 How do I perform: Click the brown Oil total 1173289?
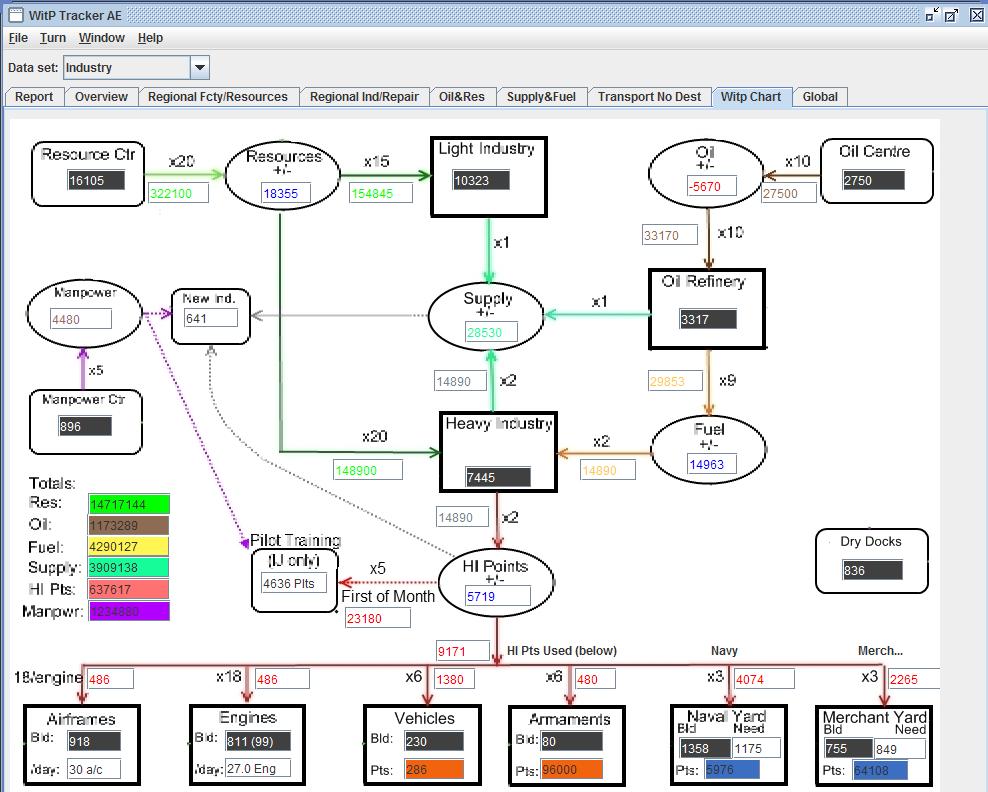[129, 525]
